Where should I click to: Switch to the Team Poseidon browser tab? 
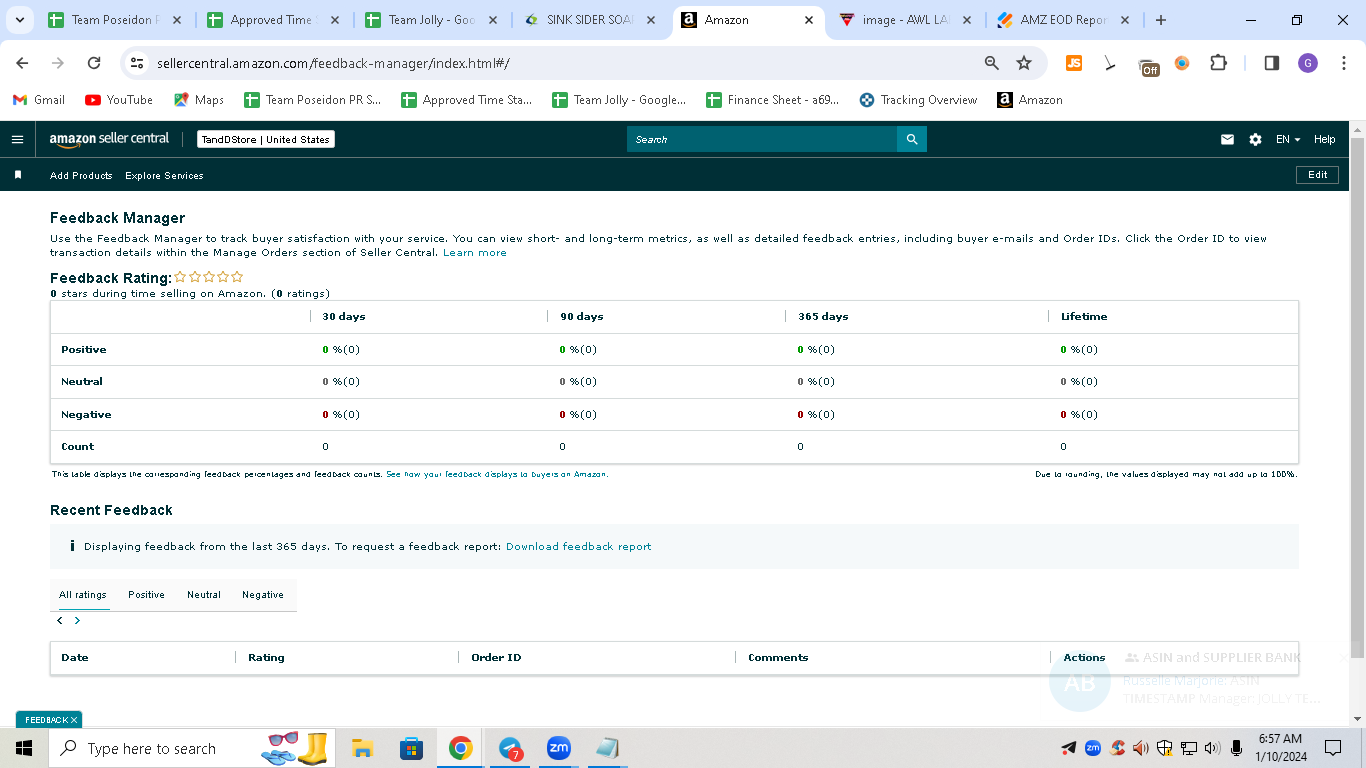pos(114,20)
